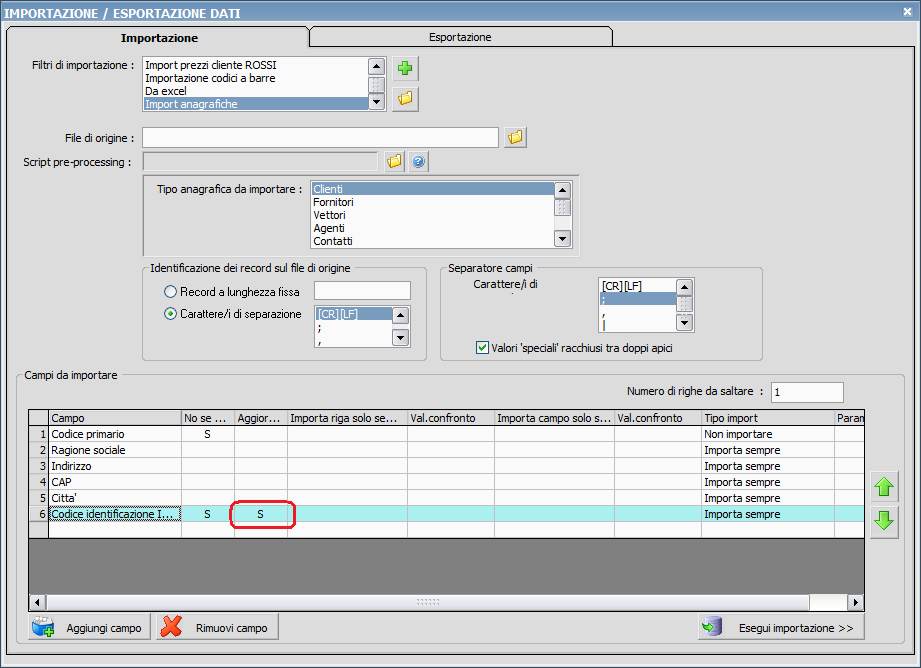The width and height of the screenshot is (921, 668).
Task: Click Aggiungi campo button
Action: (x=89, y=627)
